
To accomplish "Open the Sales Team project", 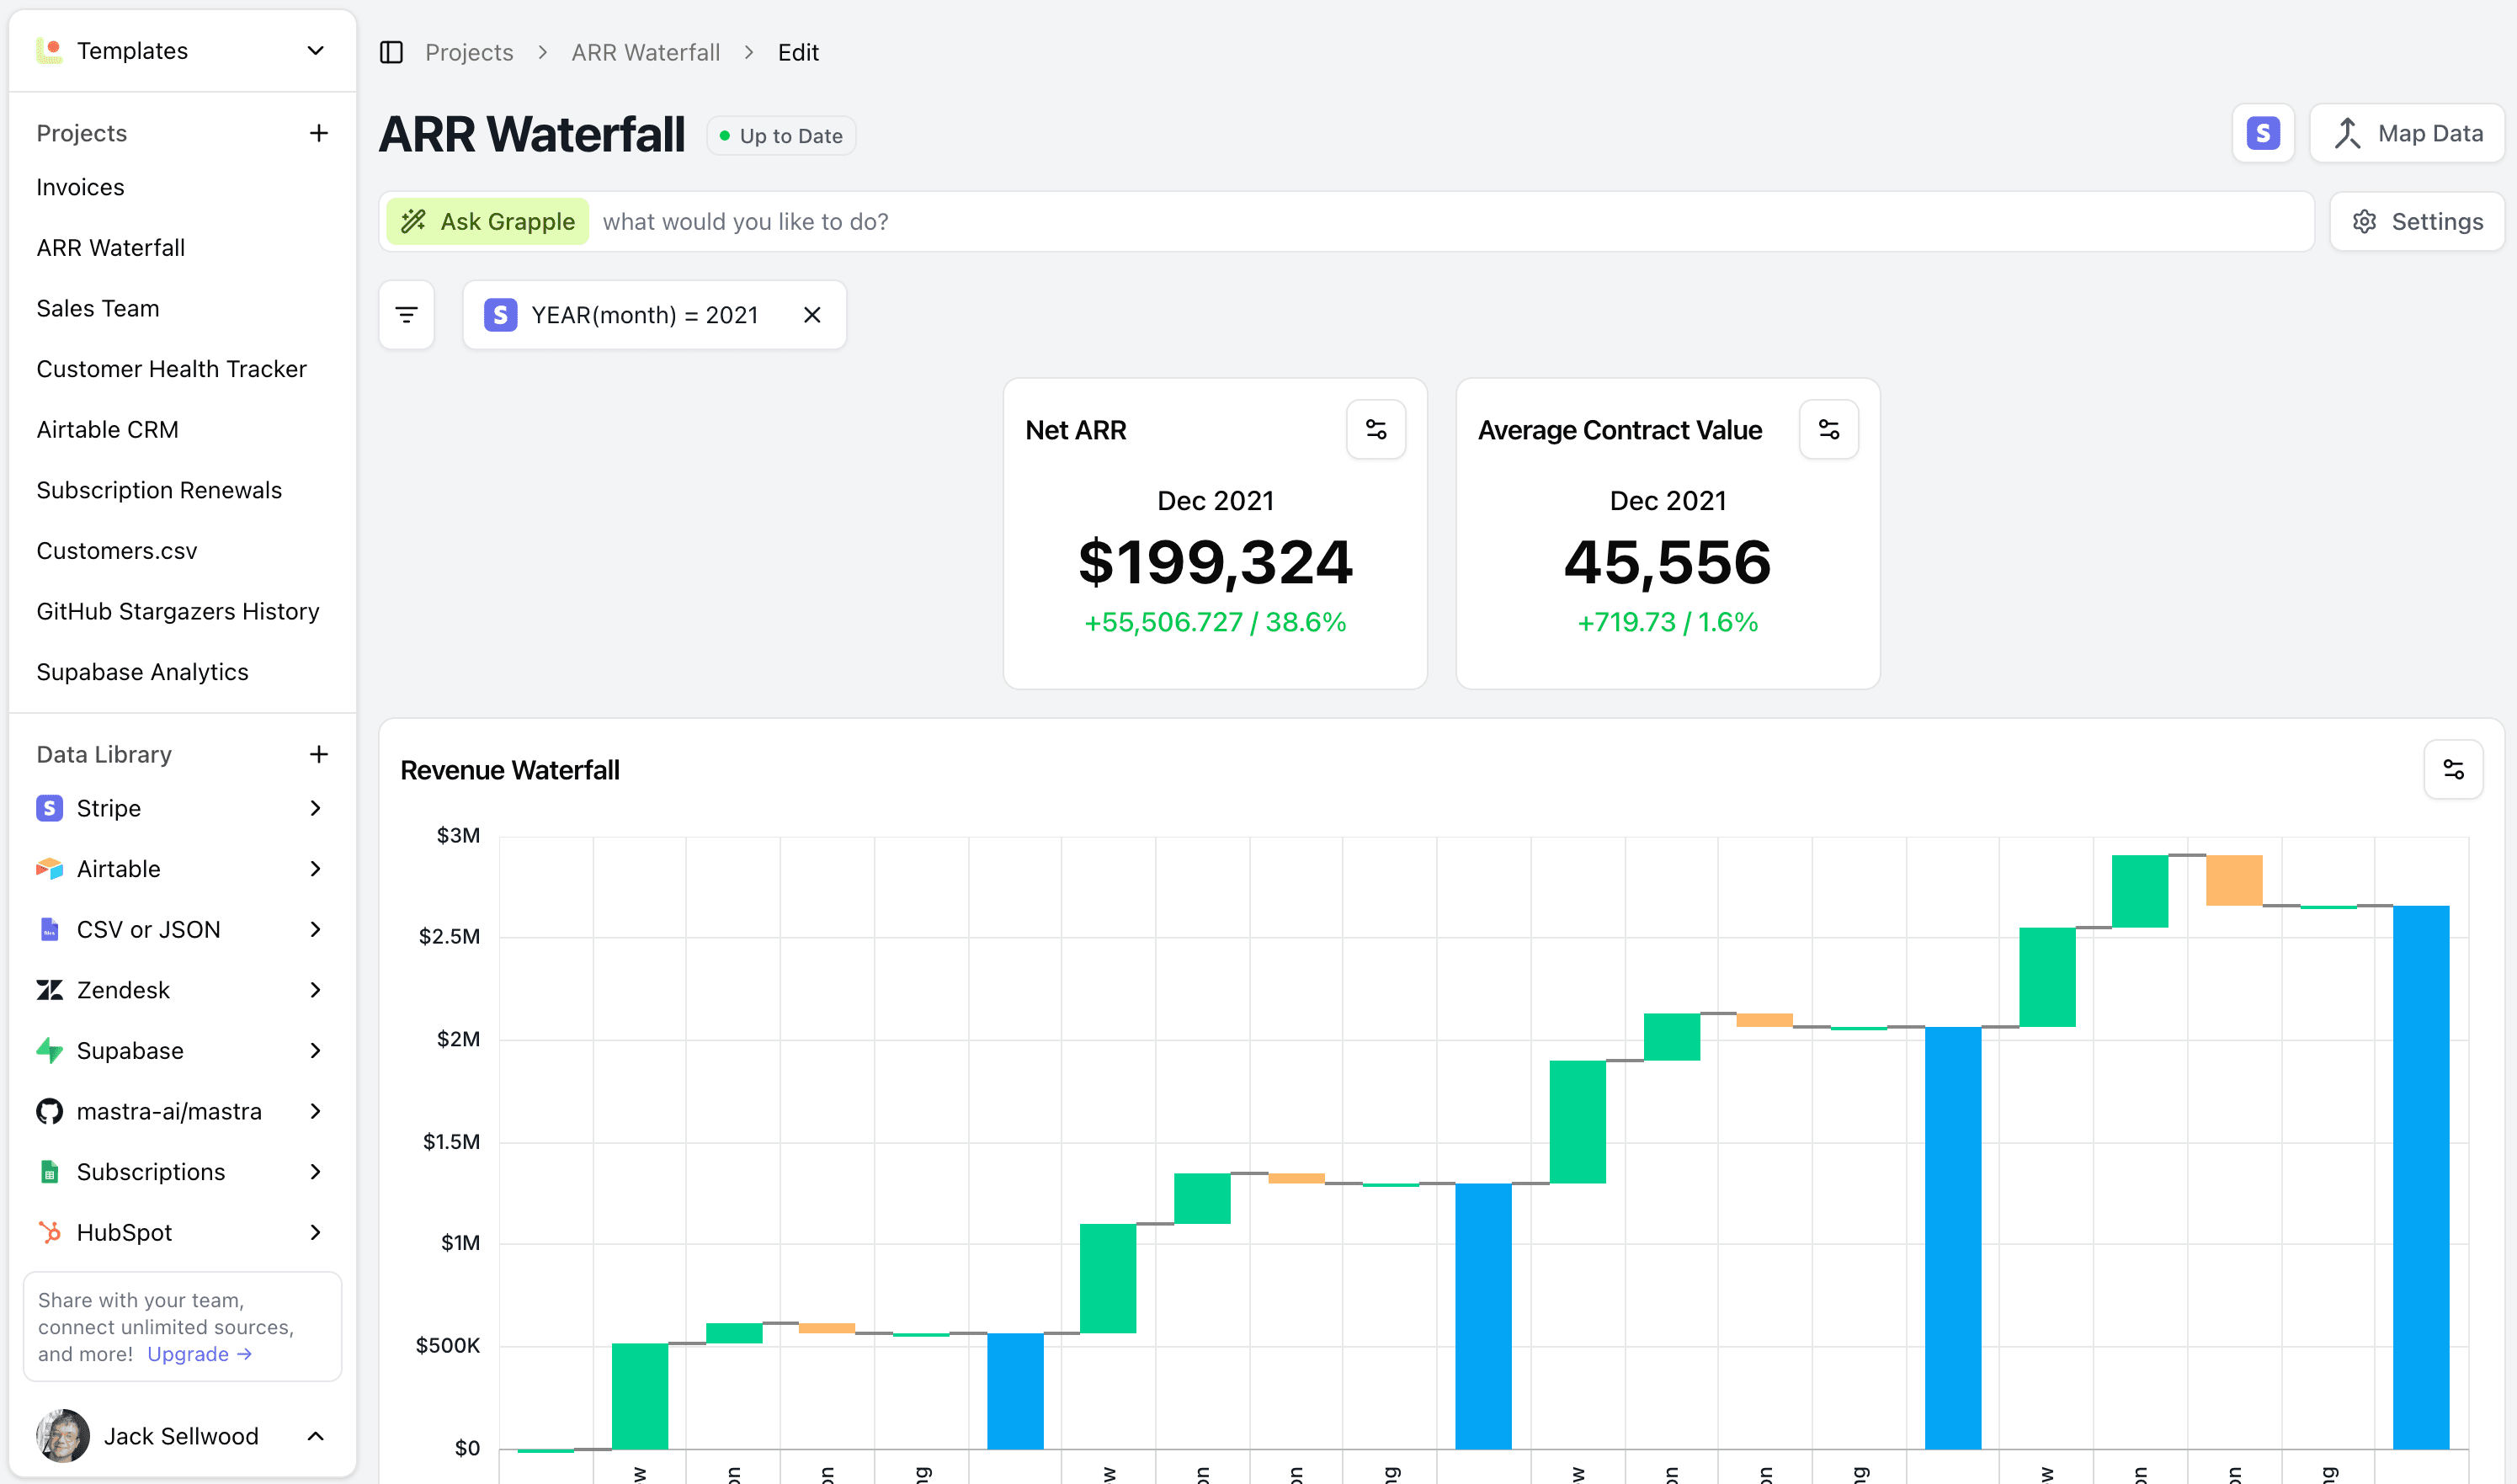I will 98,308.
